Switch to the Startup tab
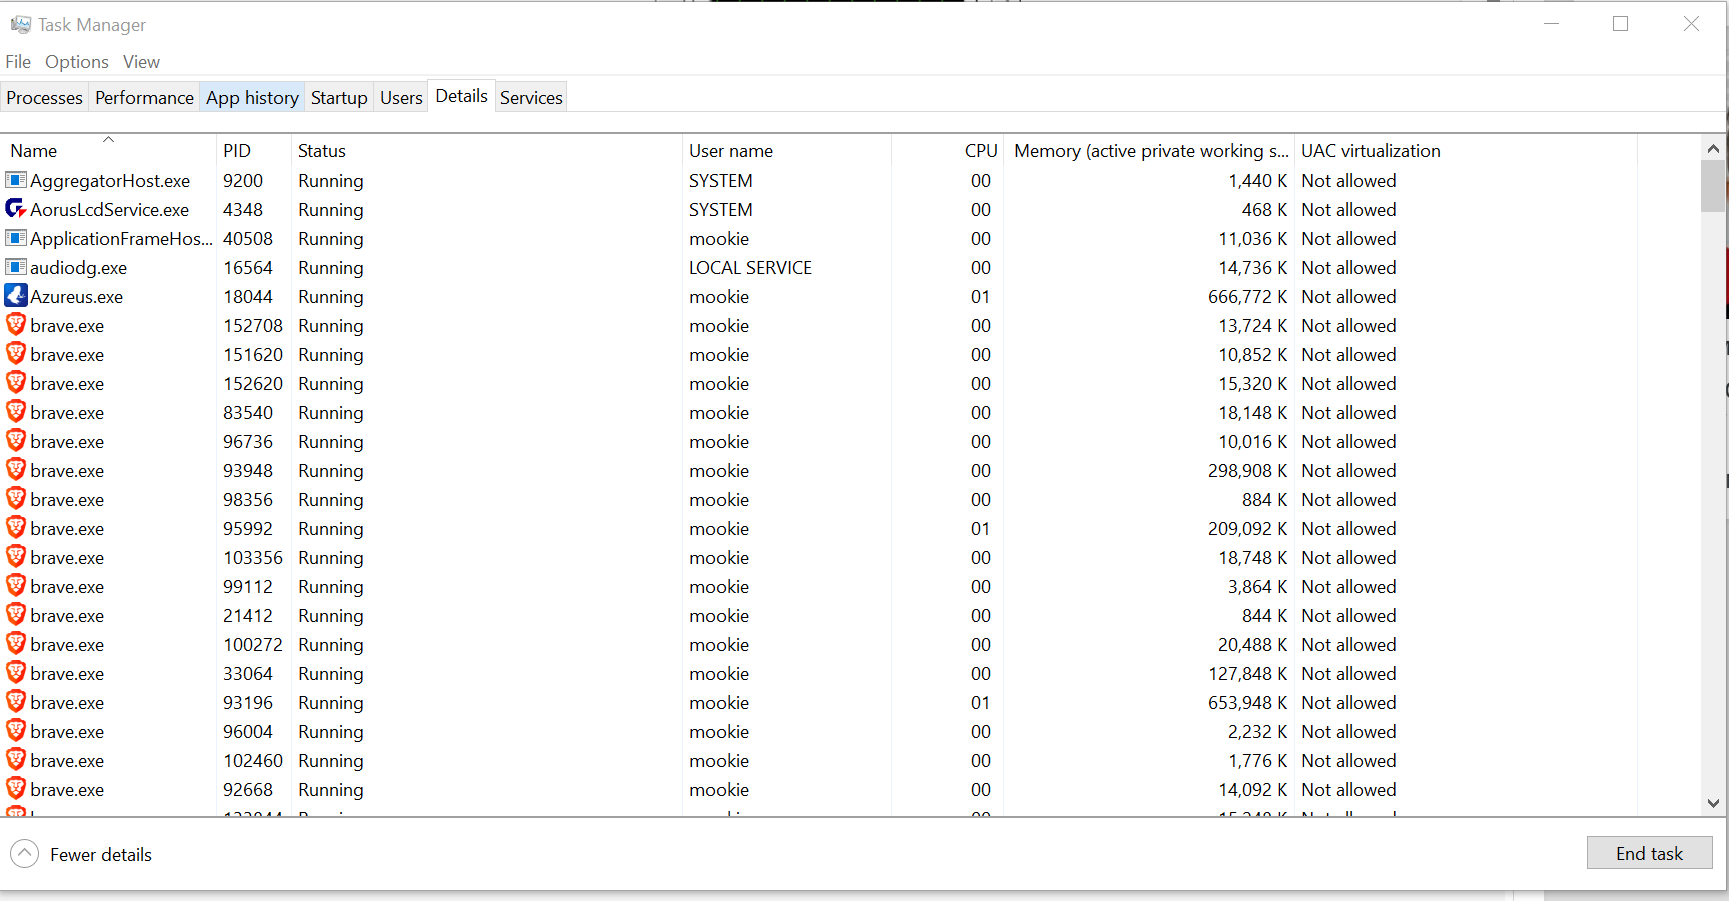The height and width of the screenshot is (901, 1729). pos(339,97)
